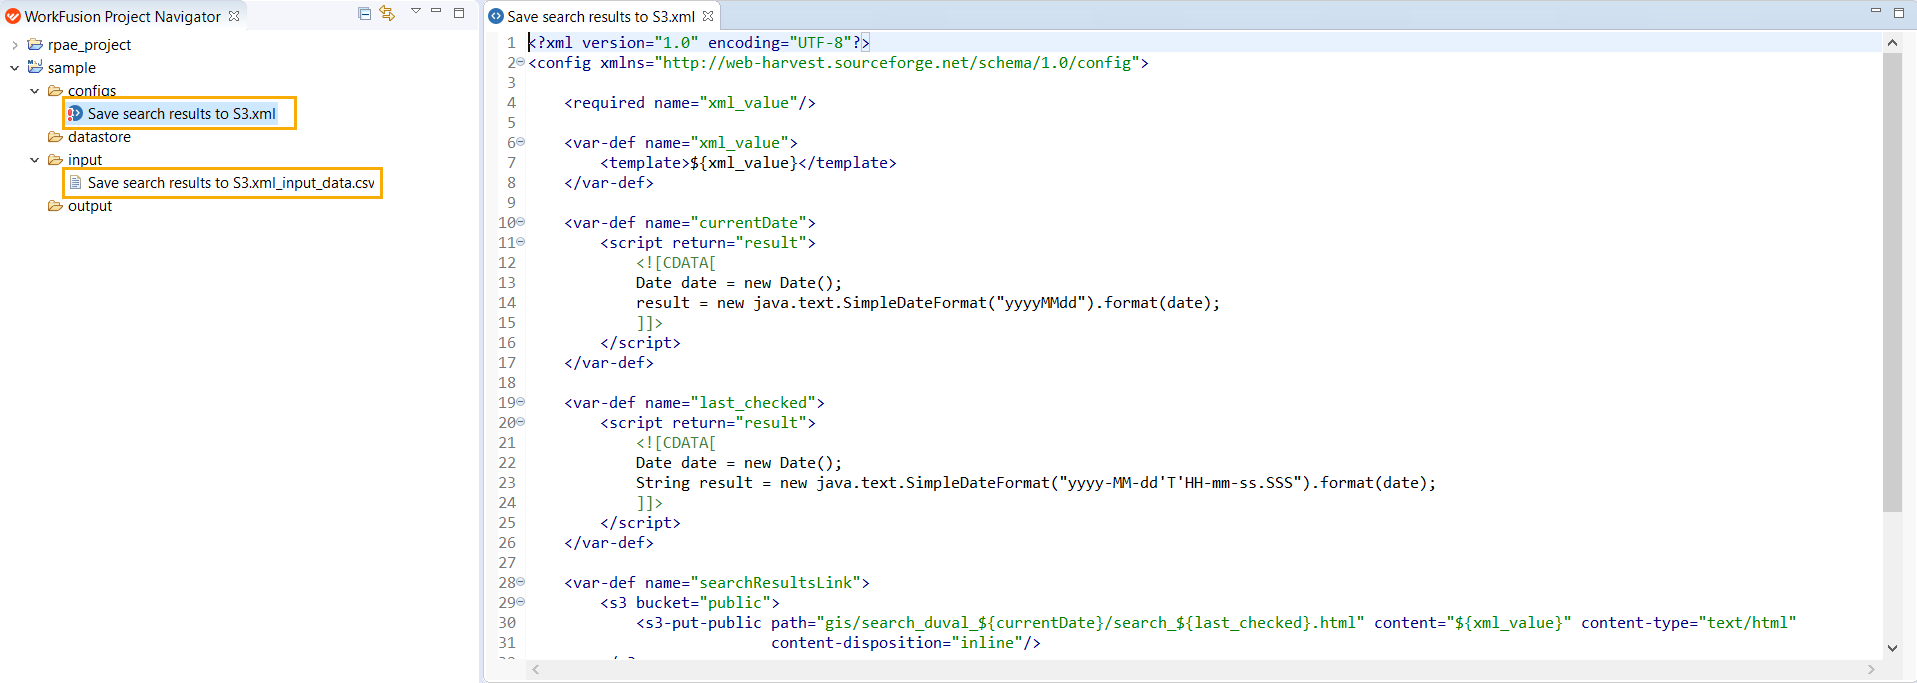Screen dimensions: 1917x683
Task: Click the editor tab's blue file icon
Action: 495,16
